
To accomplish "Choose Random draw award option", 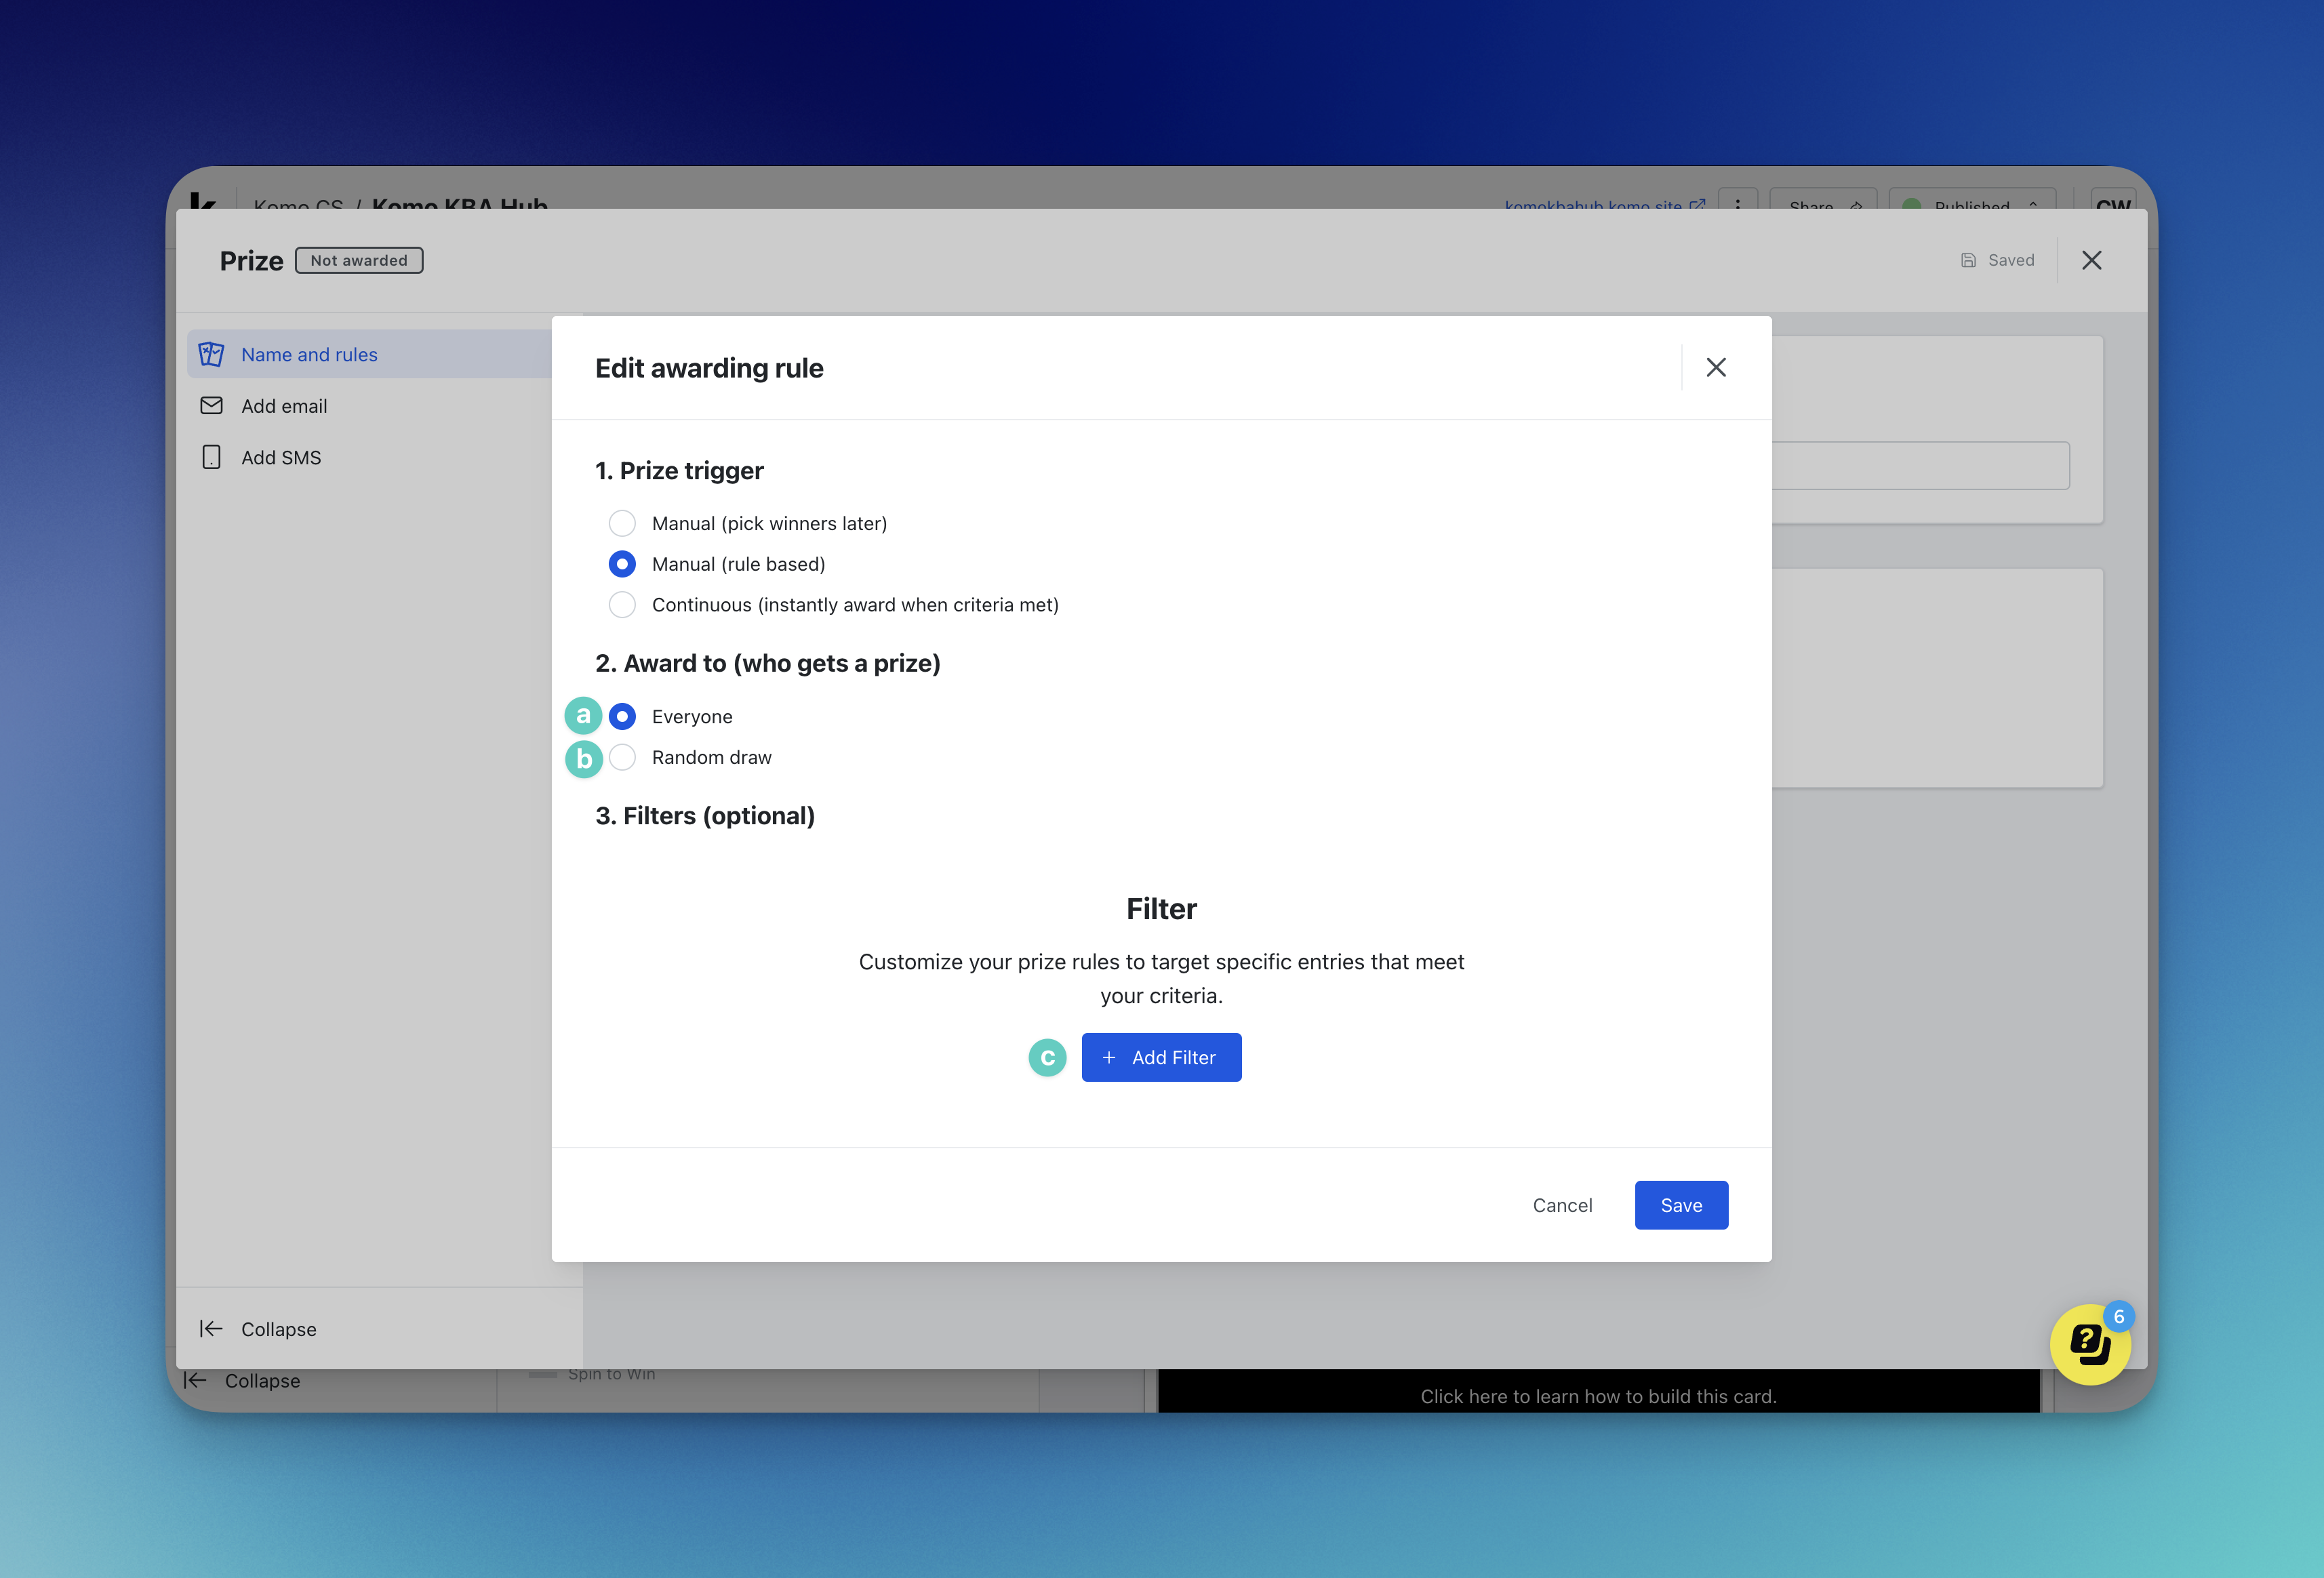I will point(622,757).
